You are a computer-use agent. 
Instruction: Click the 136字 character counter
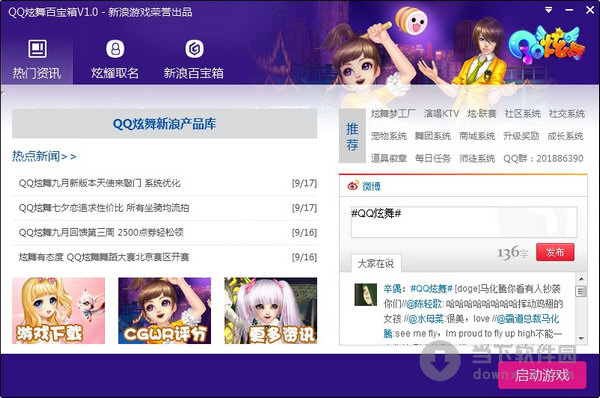(x=513, y=253)
